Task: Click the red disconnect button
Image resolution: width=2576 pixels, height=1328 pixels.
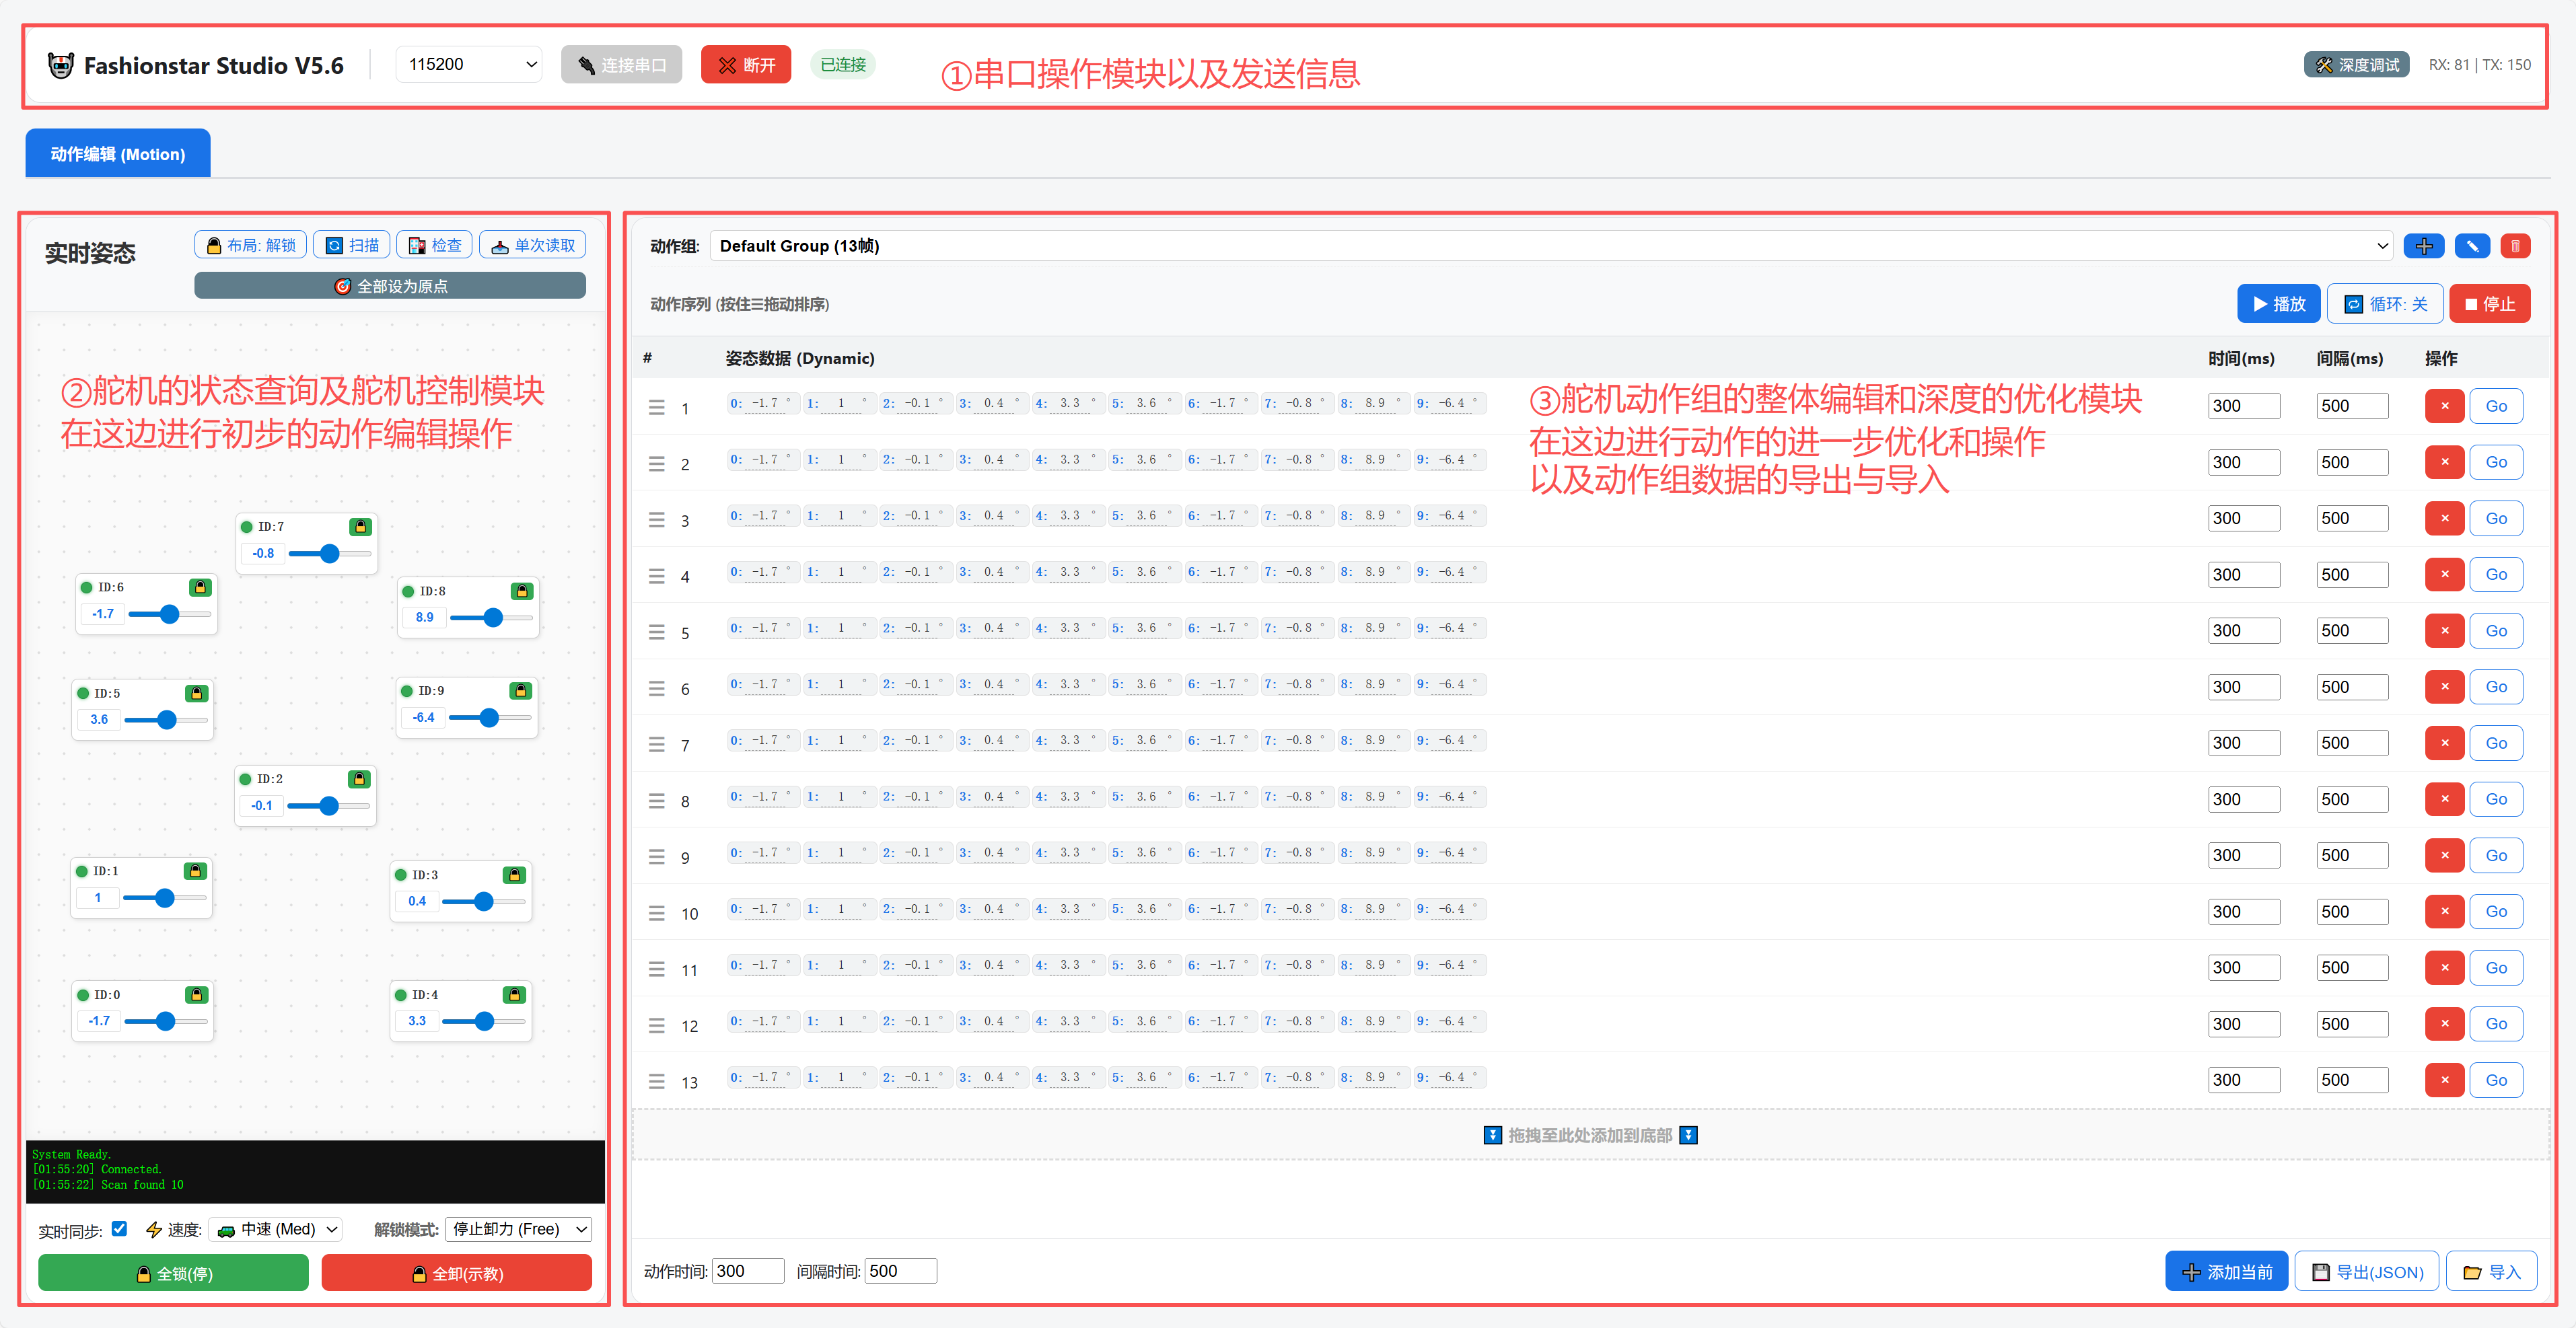Action: [x=746, y=65]
